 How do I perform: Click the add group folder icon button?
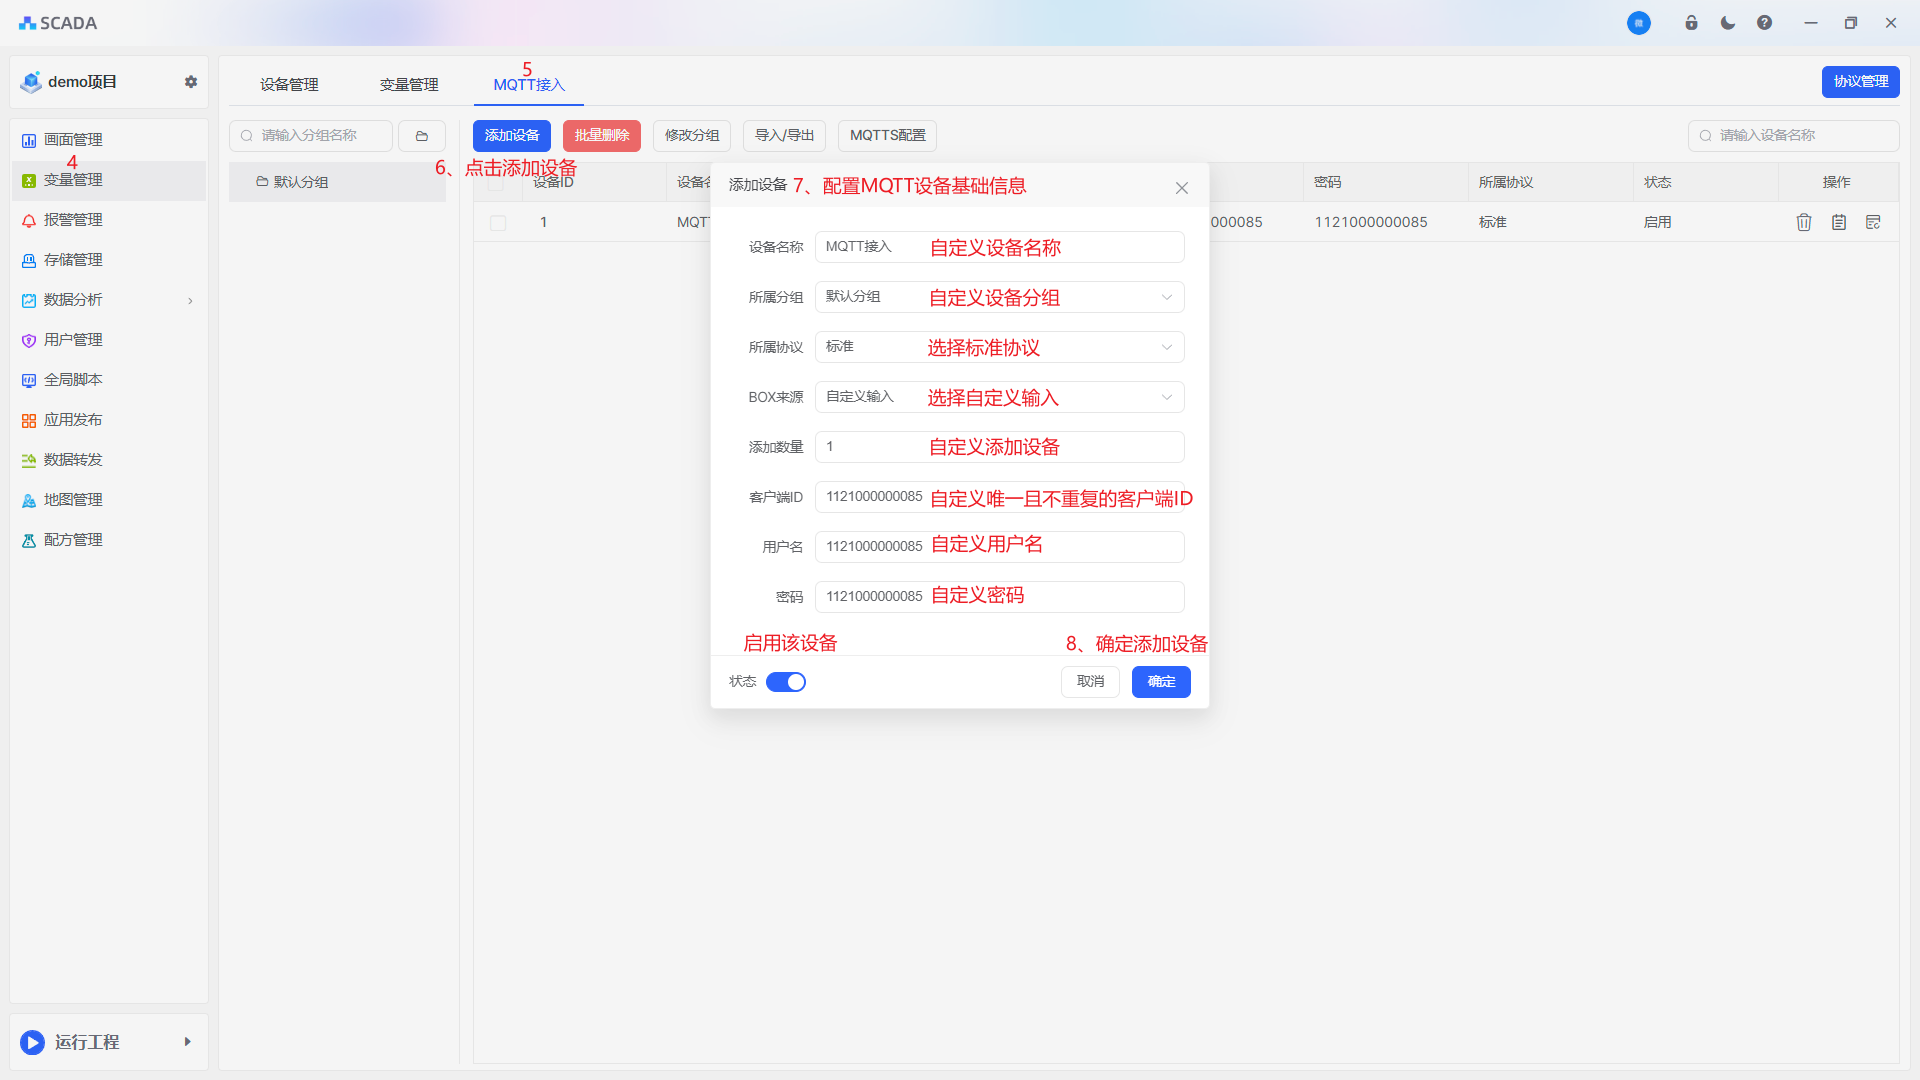coord(422,136)
